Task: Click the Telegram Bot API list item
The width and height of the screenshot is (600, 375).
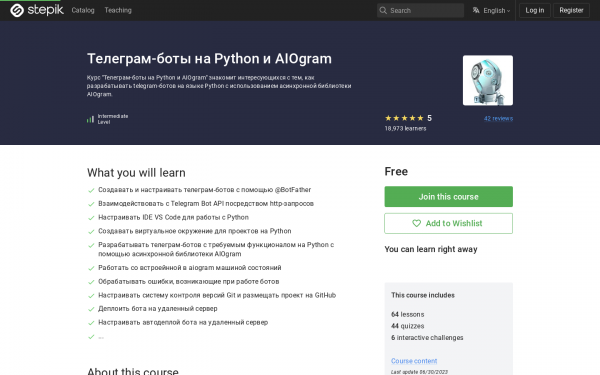Action: pyautogui.click(x=206, y=204)
